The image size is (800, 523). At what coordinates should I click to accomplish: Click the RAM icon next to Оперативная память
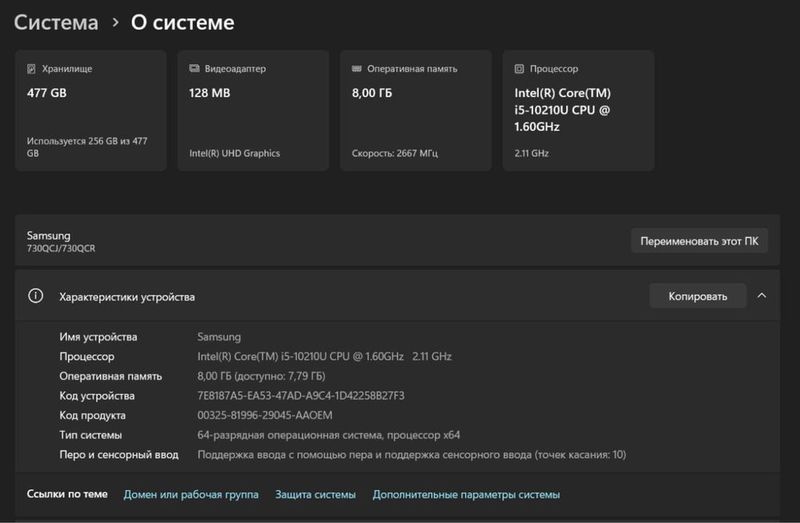click(357, 68)
